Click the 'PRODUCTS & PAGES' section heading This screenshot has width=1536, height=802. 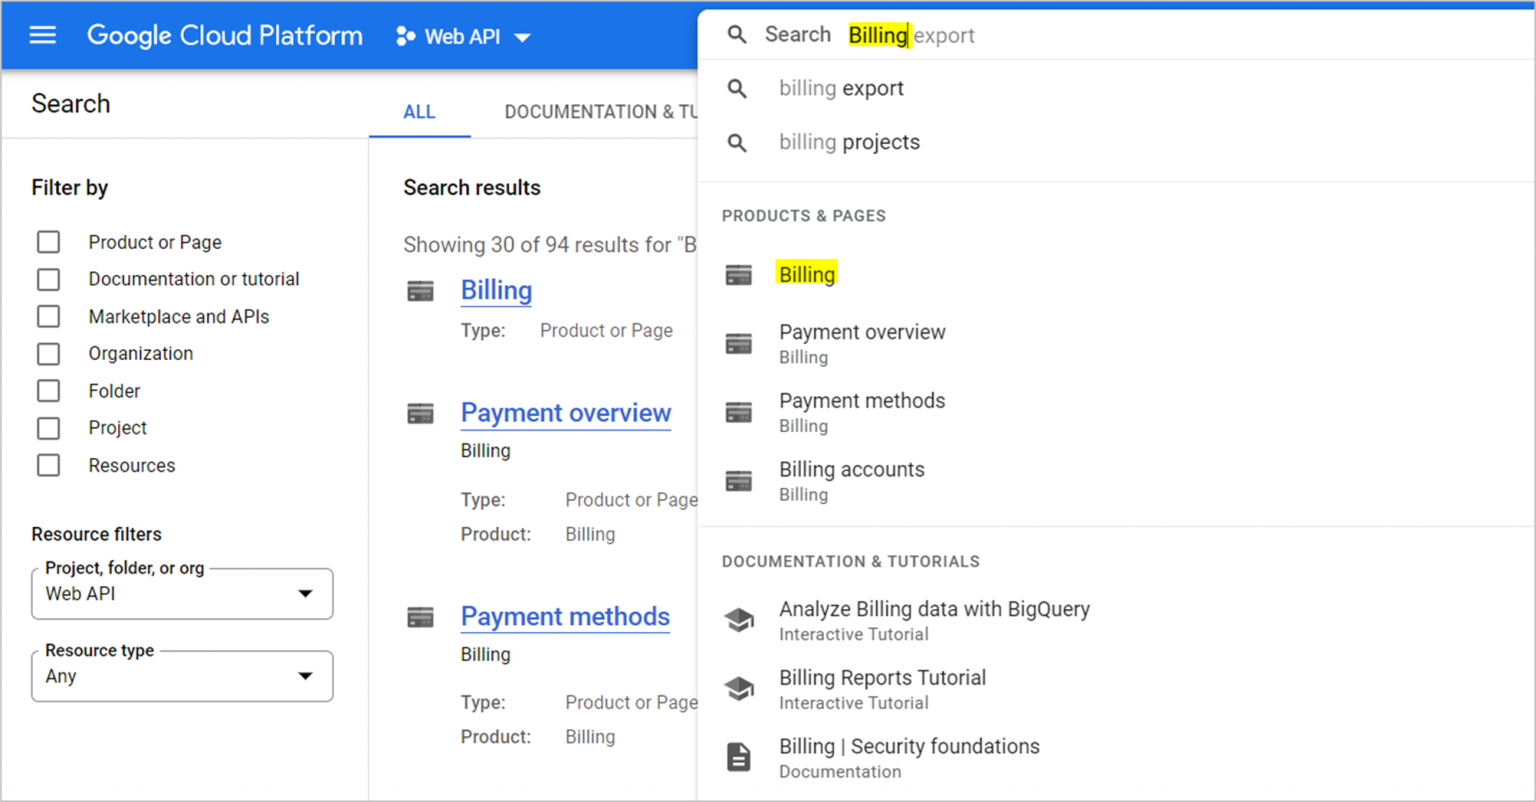click(804, 216)
